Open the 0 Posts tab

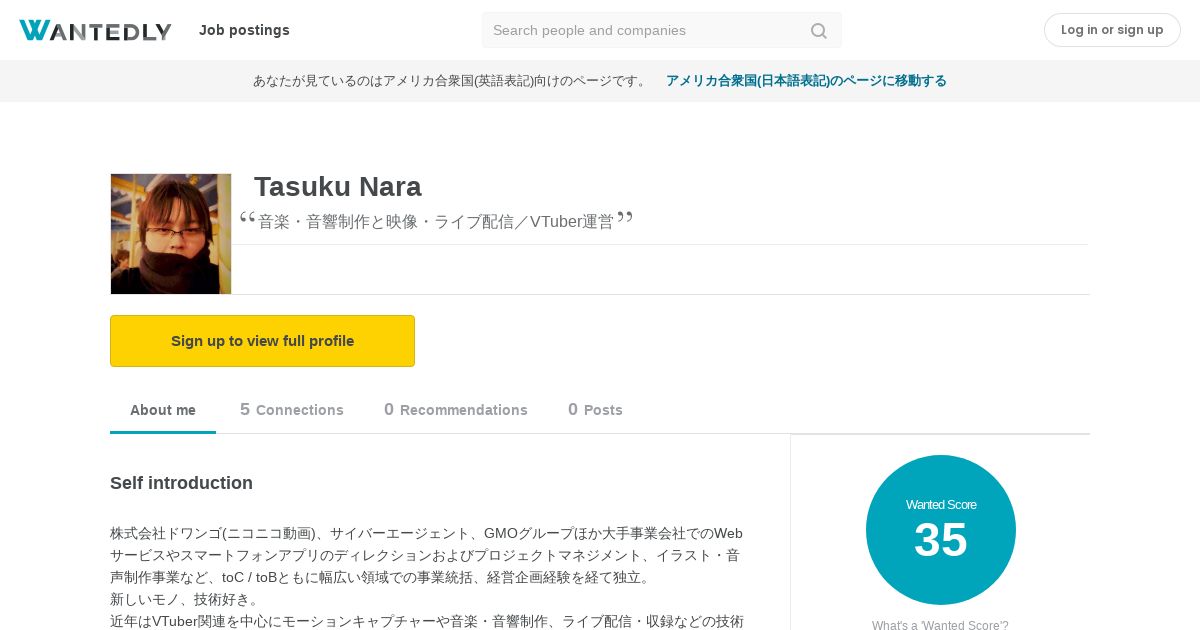coord(595,410)
